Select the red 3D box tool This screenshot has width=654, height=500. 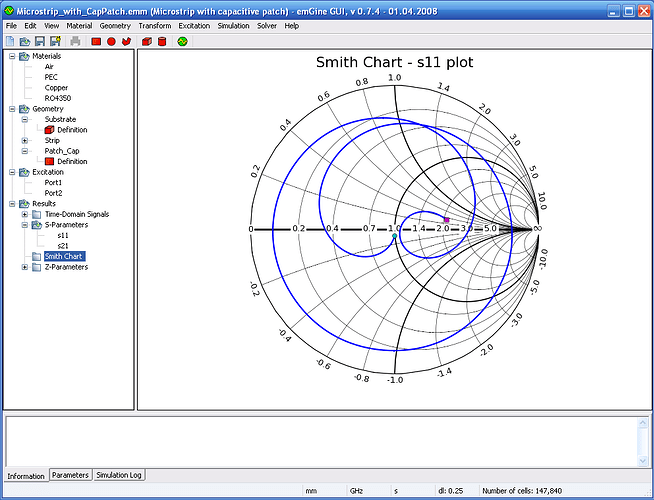146,41
